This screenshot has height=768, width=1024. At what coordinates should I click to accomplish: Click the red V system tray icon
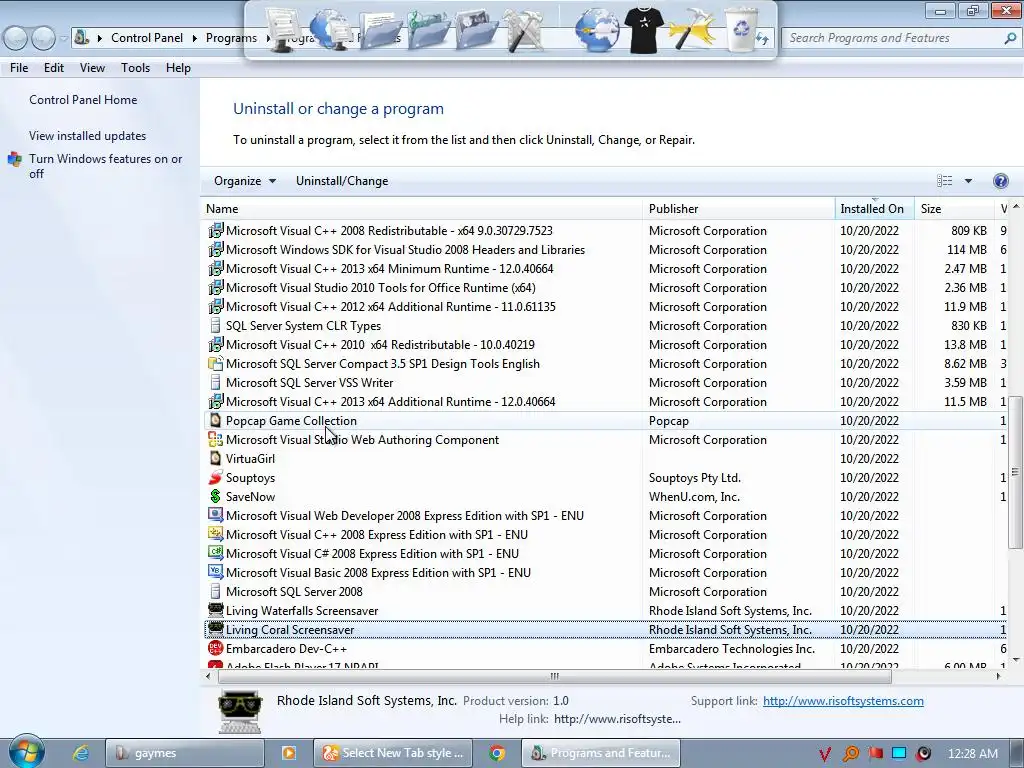(825, 754)
